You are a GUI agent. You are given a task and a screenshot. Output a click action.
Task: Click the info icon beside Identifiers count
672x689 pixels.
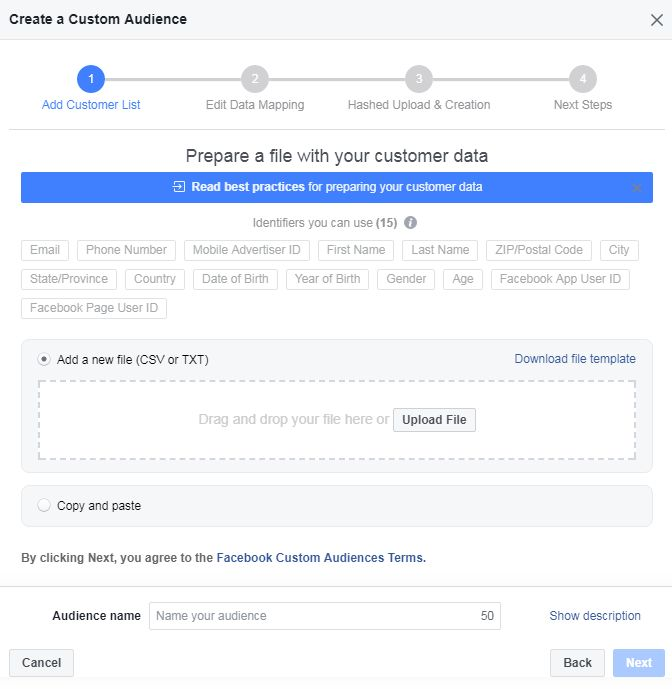pyautogui.click(x=410, y=223)
